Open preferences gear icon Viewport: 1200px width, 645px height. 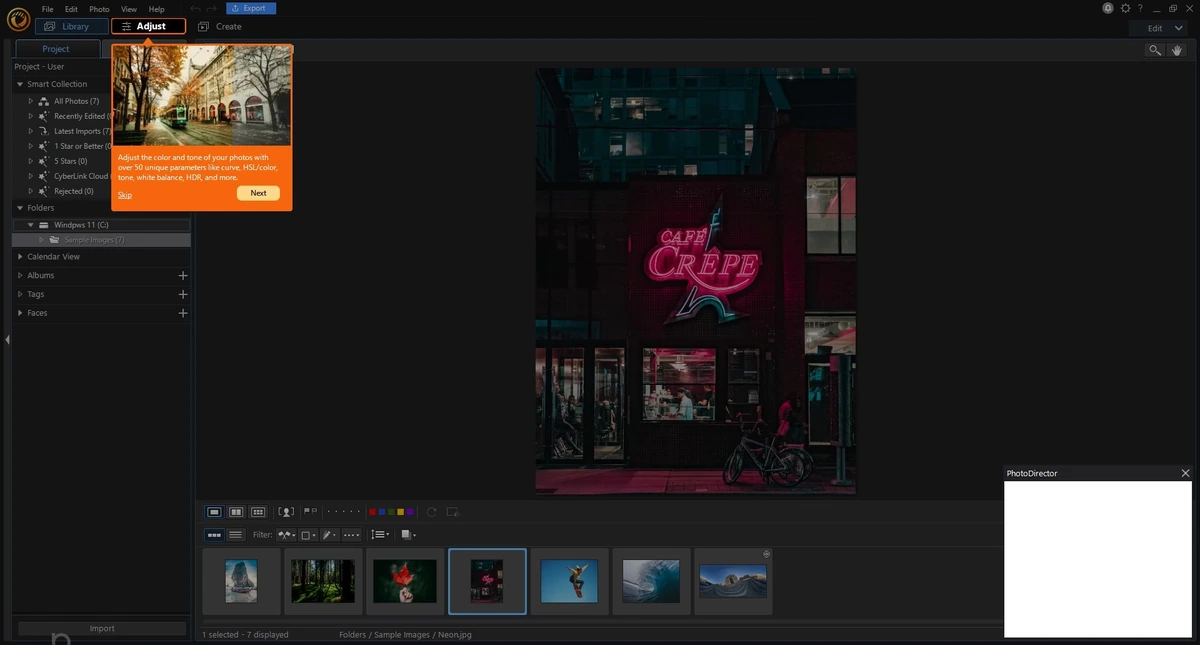click(x=1125, y=8)
